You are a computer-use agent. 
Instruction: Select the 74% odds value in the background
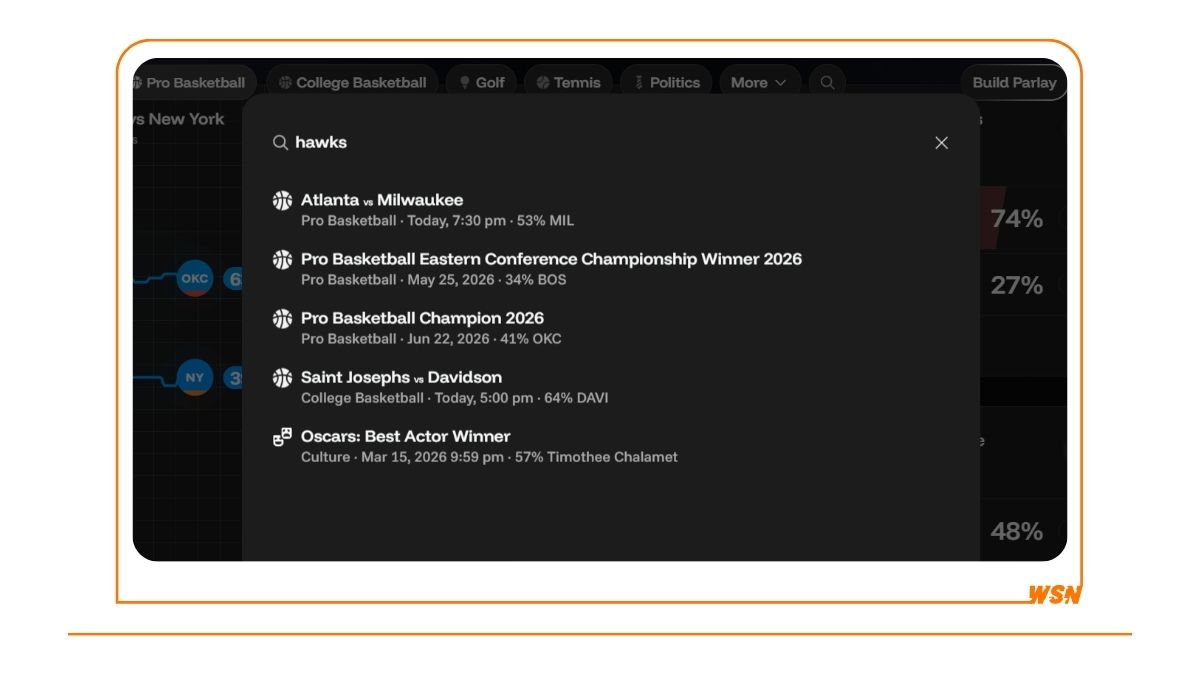tap(1016, 219)
